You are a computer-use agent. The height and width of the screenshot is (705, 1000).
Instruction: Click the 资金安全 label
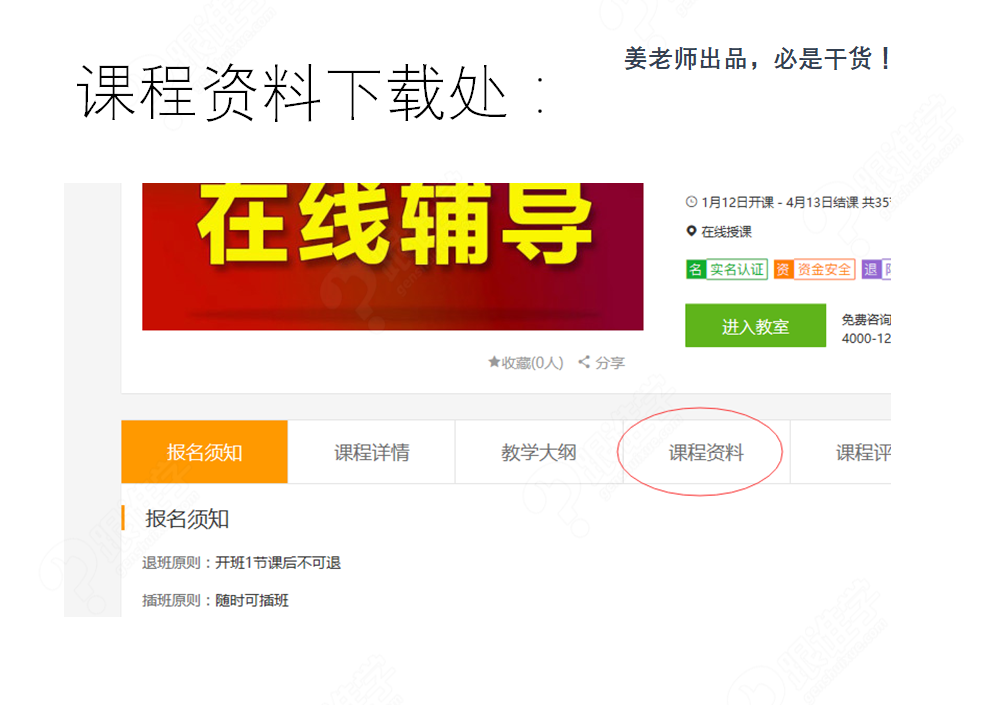click(824, 269)
